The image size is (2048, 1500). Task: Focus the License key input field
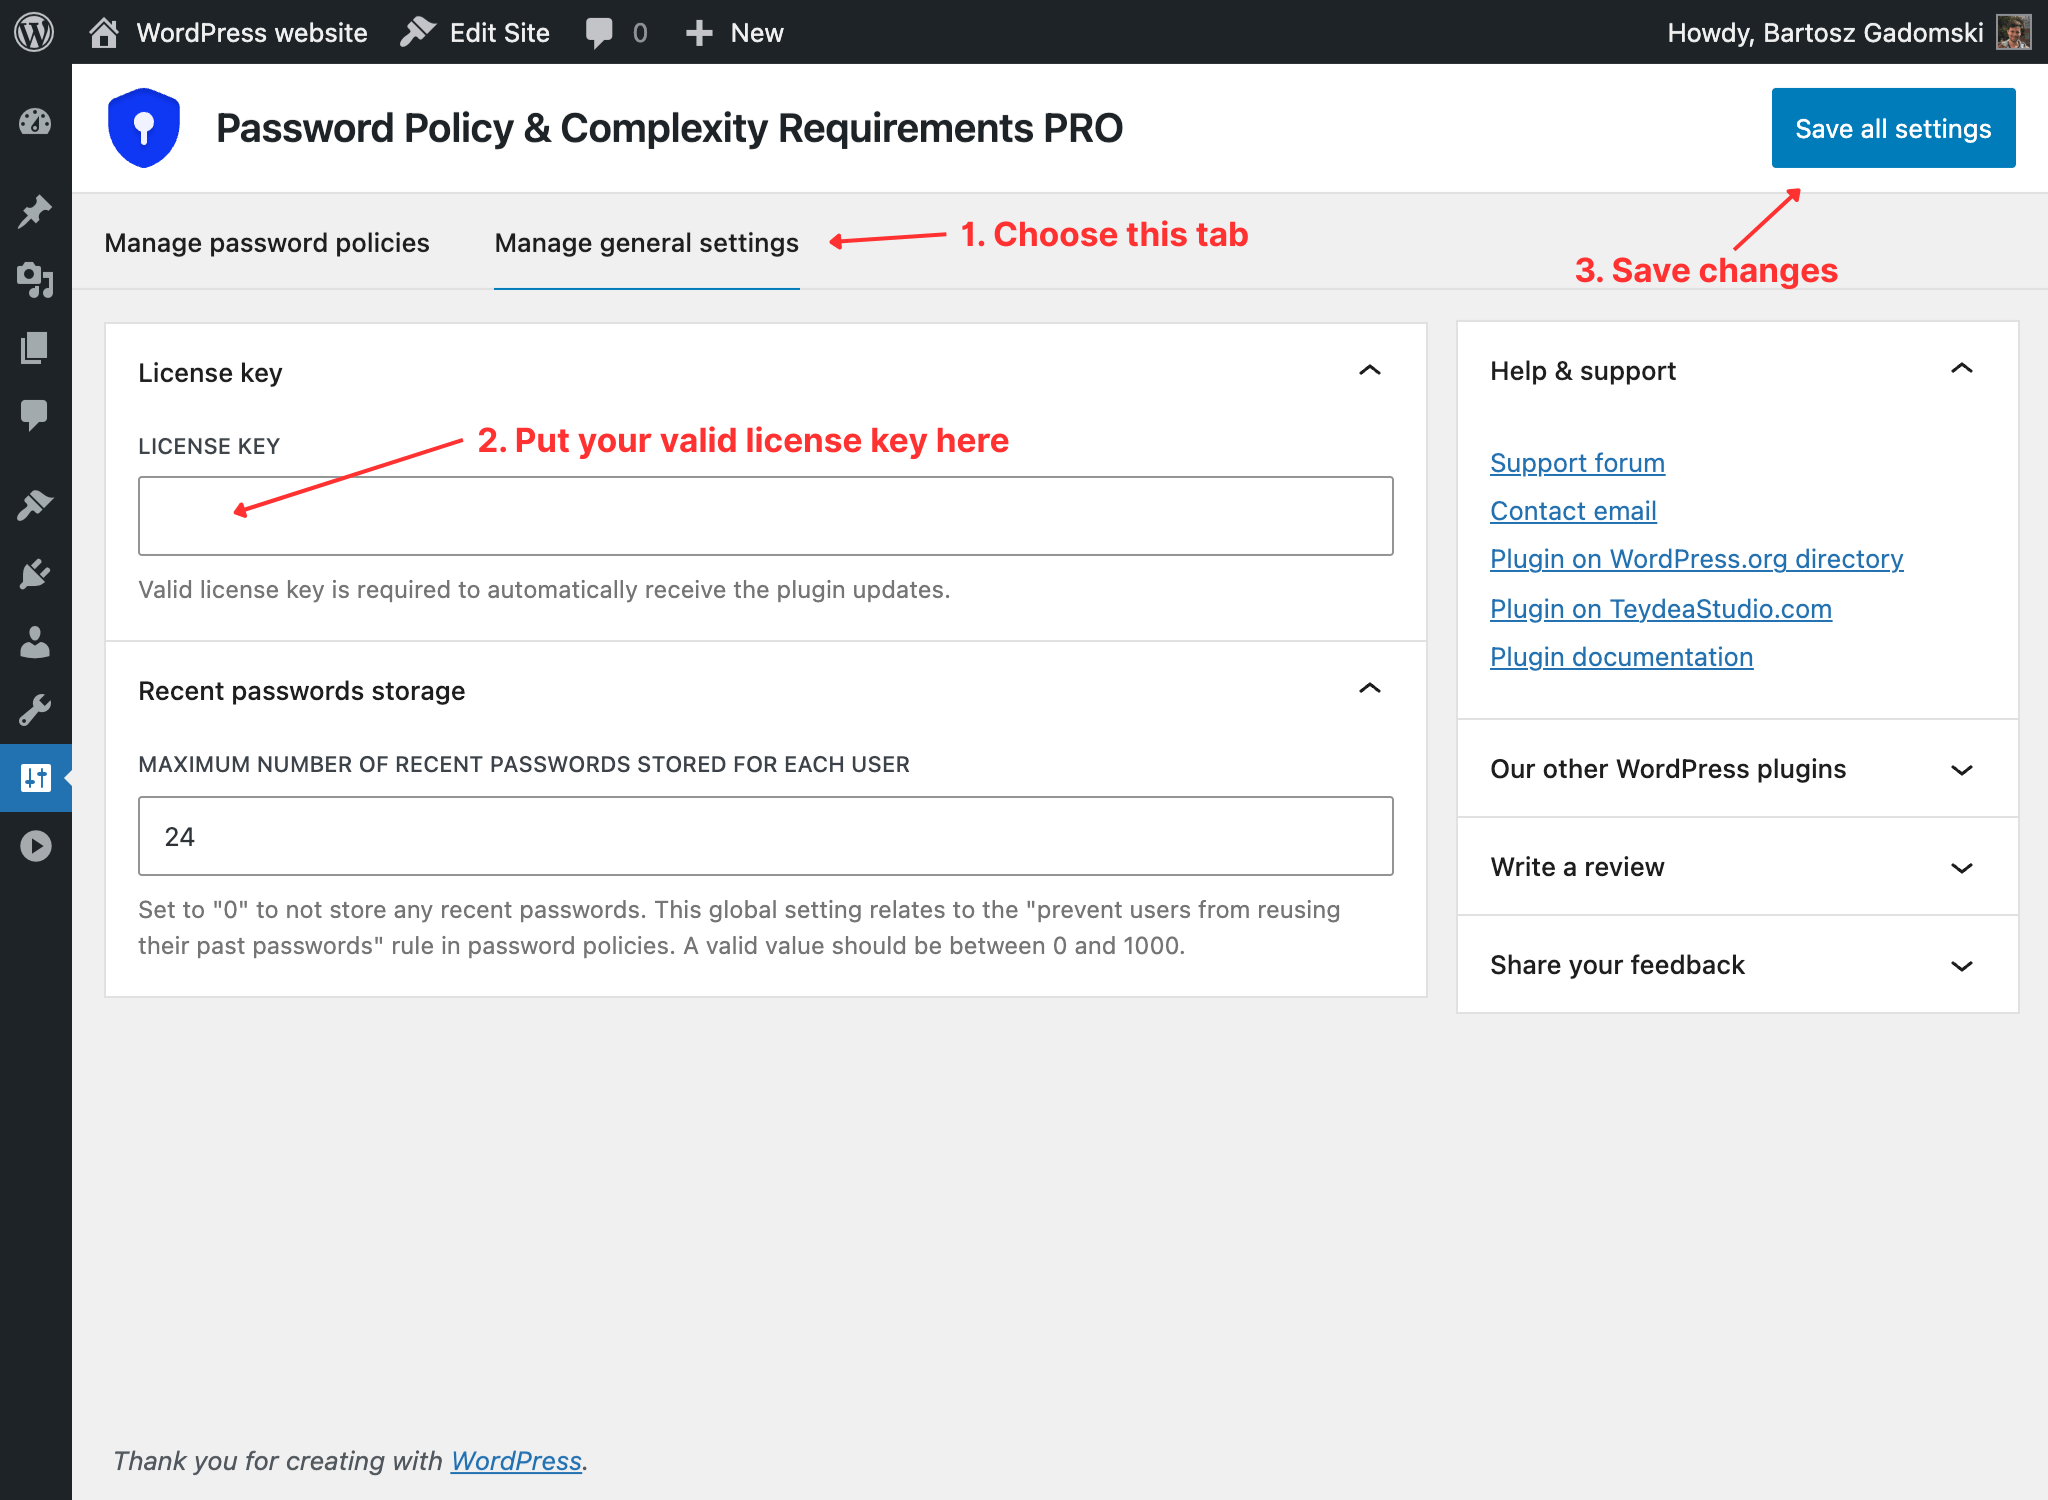(765, 516)
